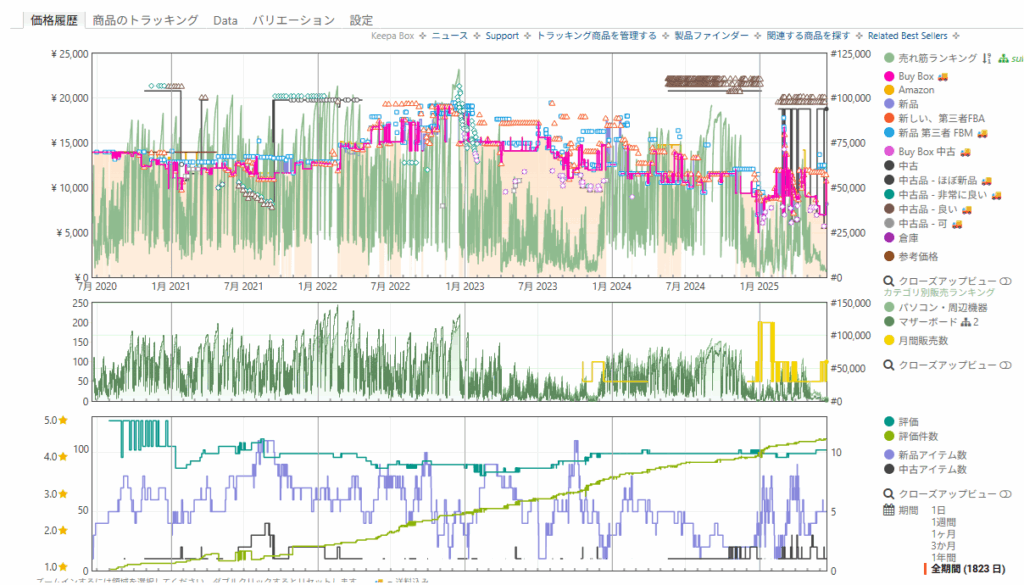1024x585 pixels.
Task: Click the pink Buy Box color dot
Action: pos(889,76)
